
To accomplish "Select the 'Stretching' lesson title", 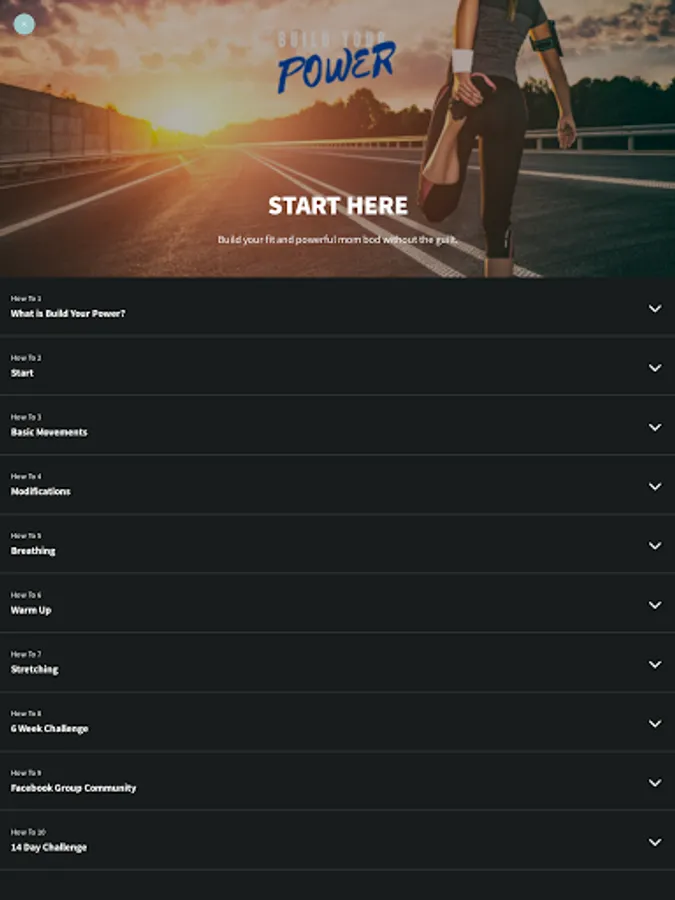I will (34, 669).
